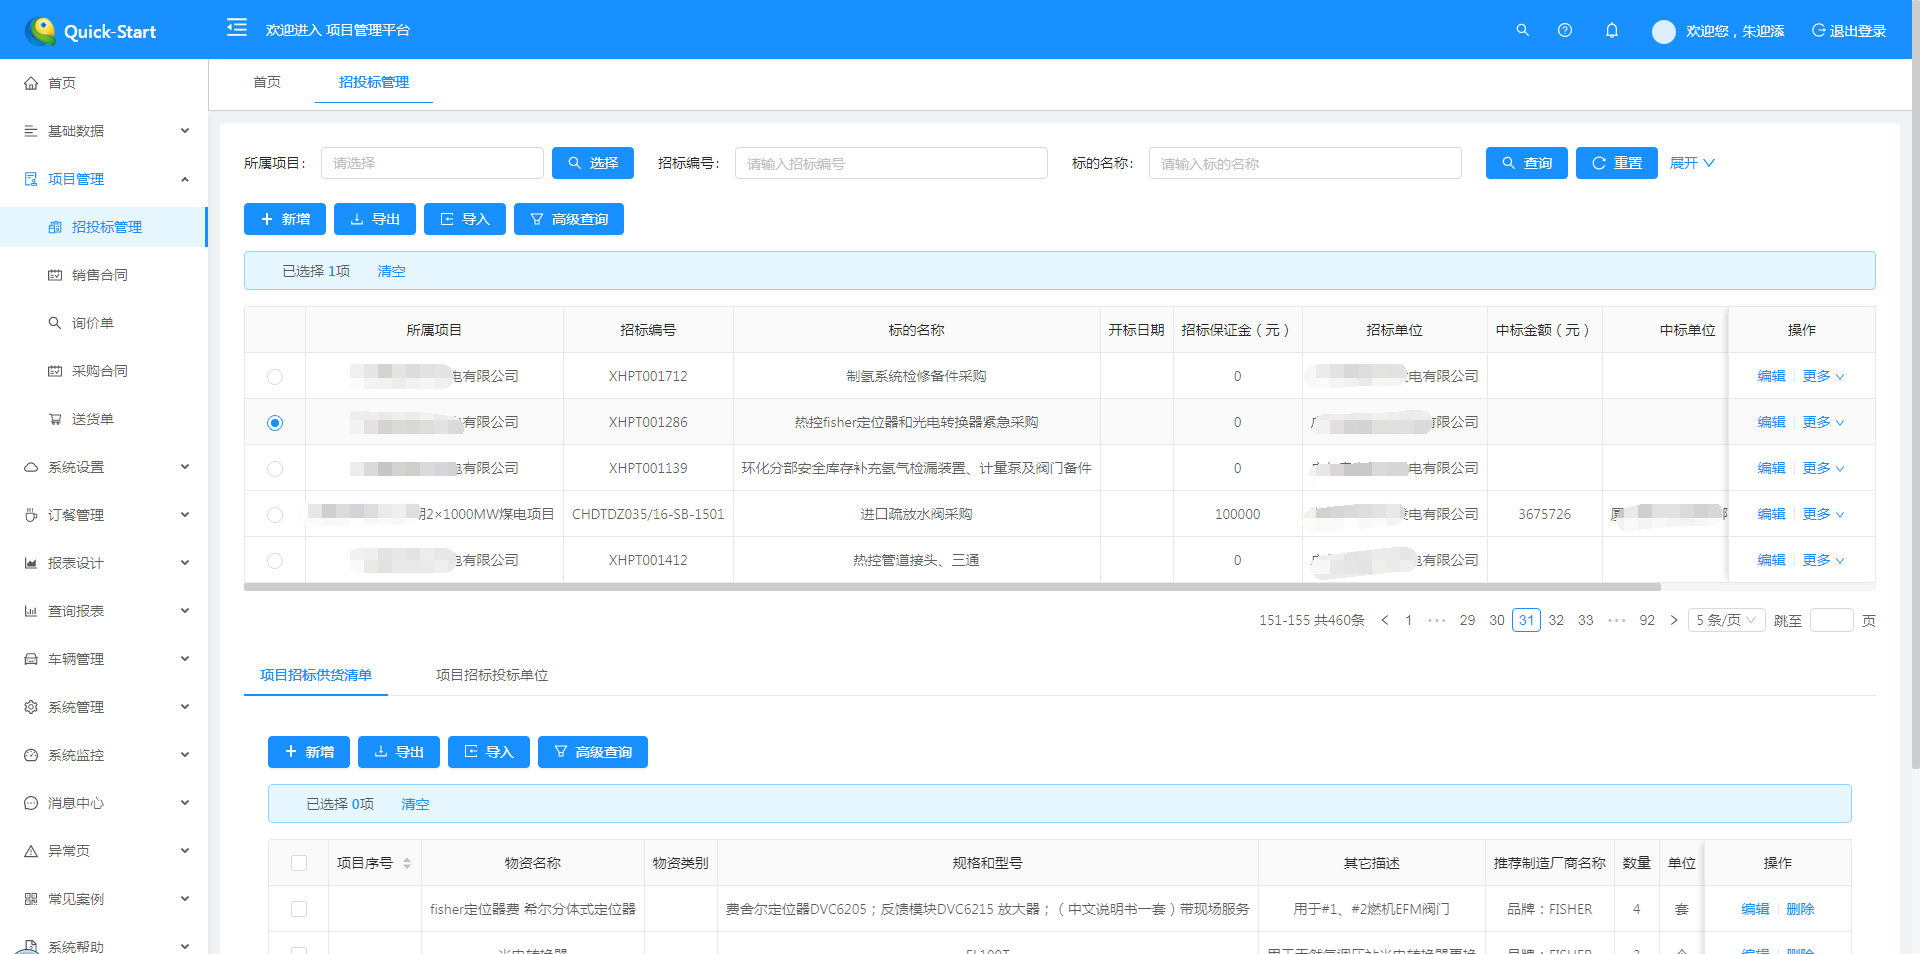Click the 查询 search button

click(x=1526, y=162)
